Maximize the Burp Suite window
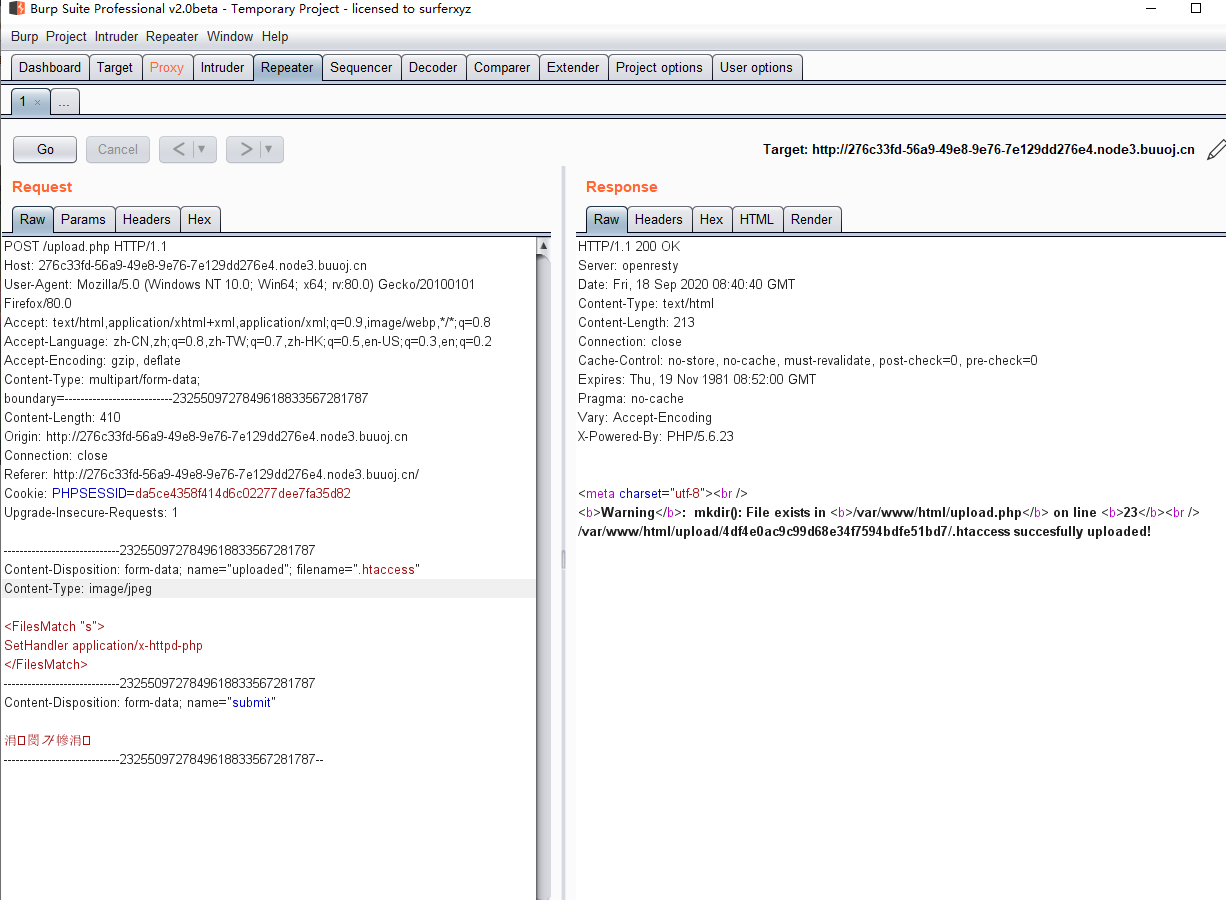The image size is (1226, 900). pos(1196,9)
